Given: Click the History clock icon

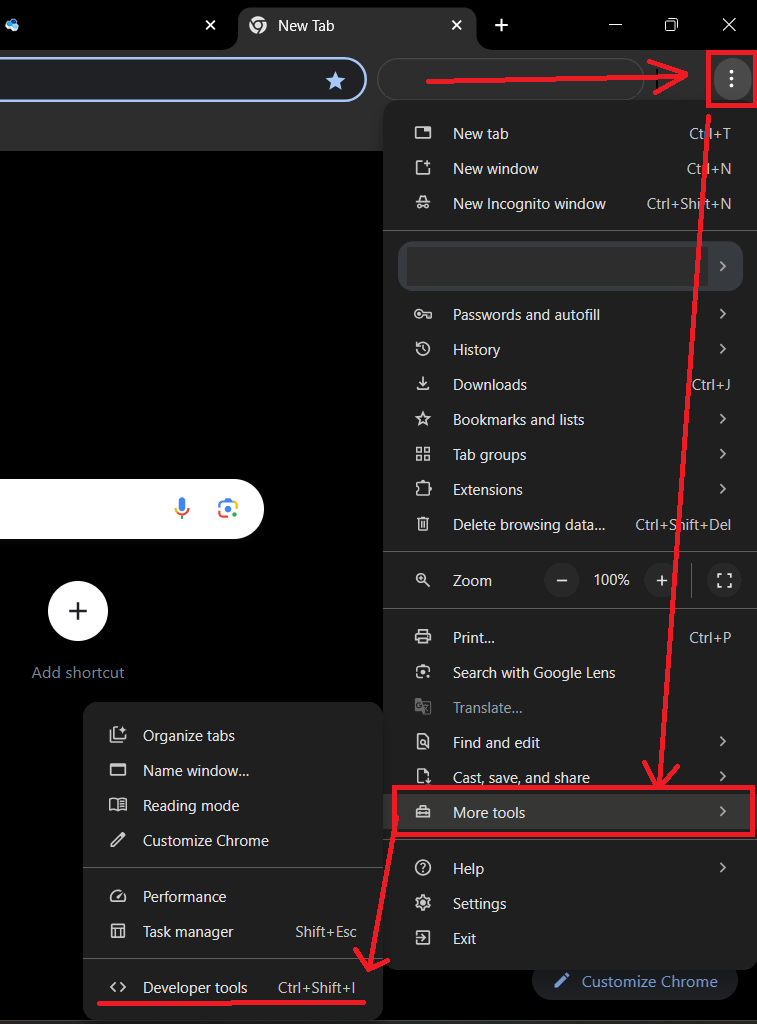Looking at the screenshot, I should pyautogui.click(x=423, y=349).
